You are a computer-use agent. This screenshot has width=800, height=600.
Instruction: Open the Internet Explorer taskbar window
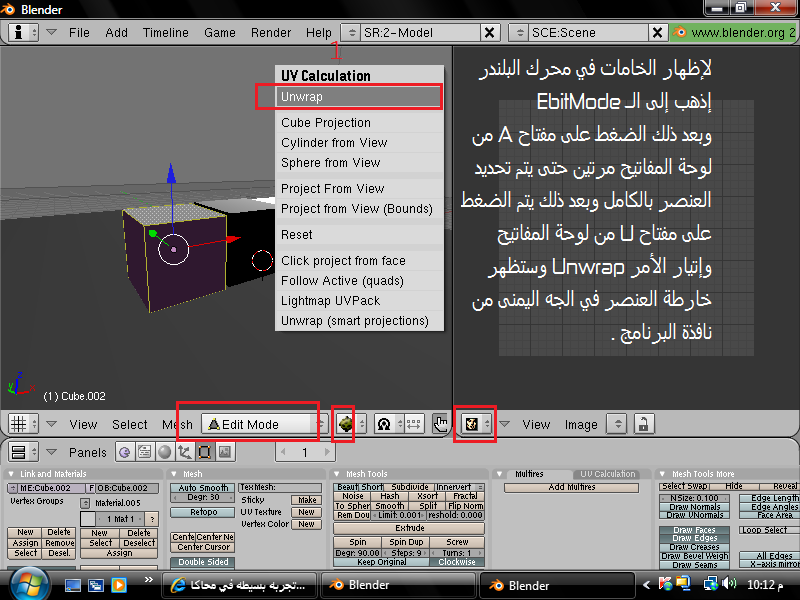pyautogui.click(x=239, y=585)
